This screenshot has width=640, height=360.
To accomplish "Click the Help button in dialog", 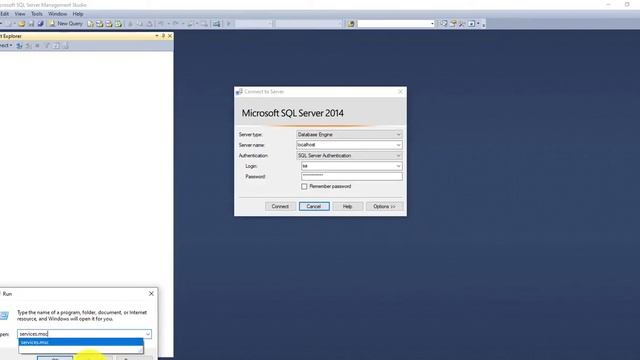I will click(347, 207).
